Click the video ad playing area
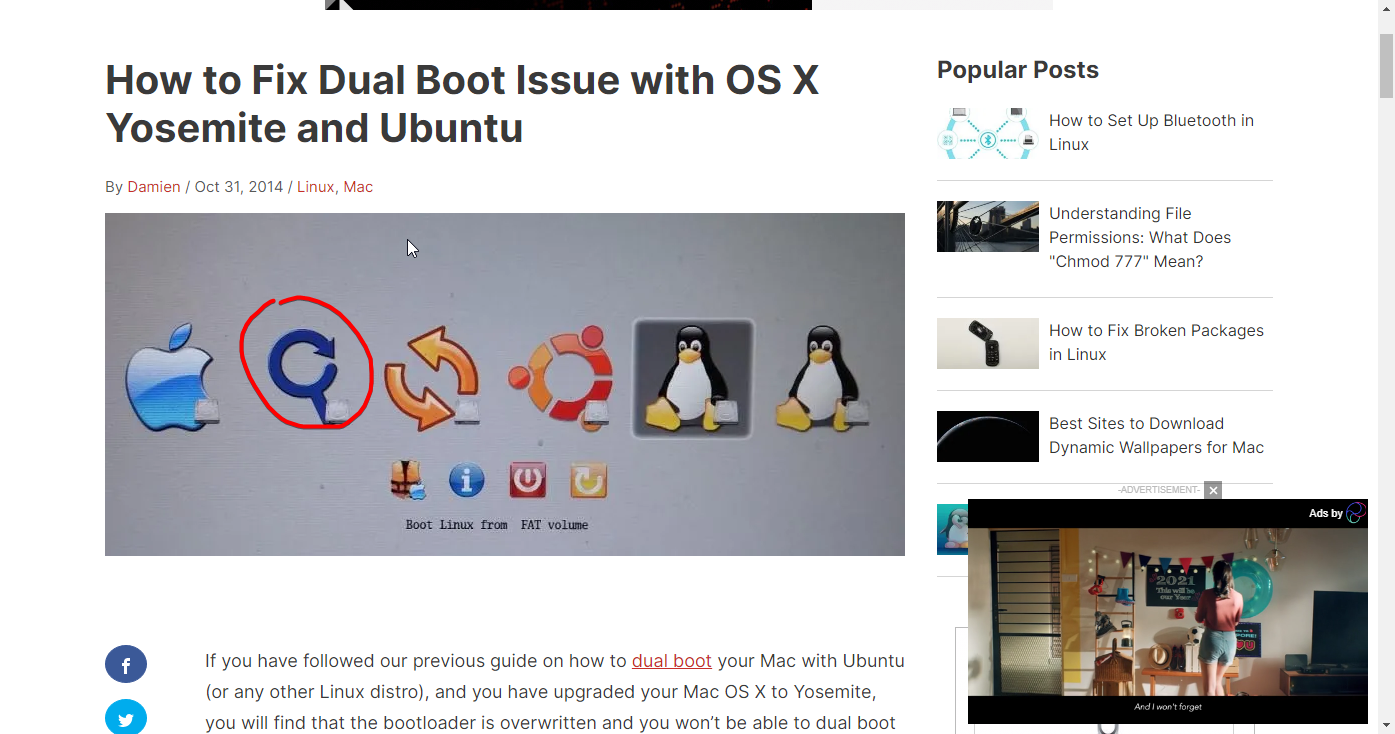Viewport: 1395px width, 734px height. point(1168,612)
